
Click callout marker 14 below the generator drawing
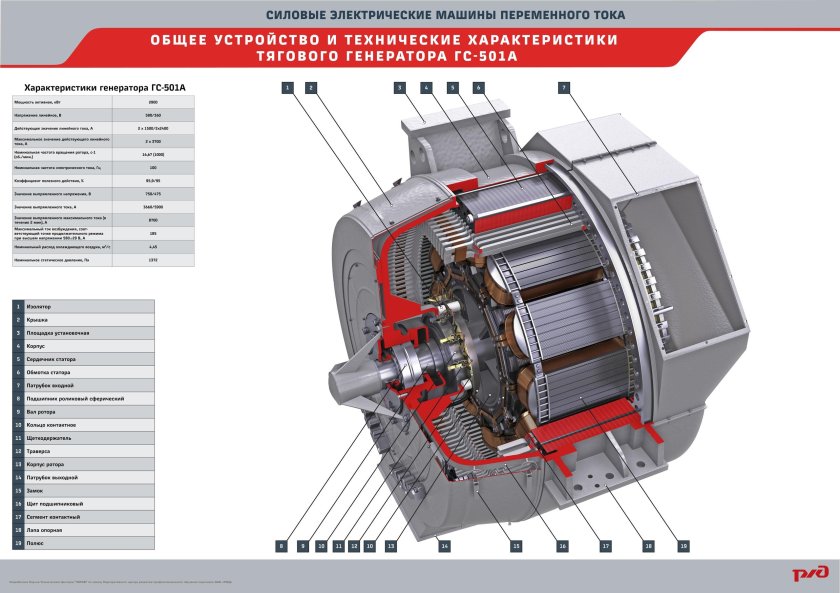[x=444, y=546]
